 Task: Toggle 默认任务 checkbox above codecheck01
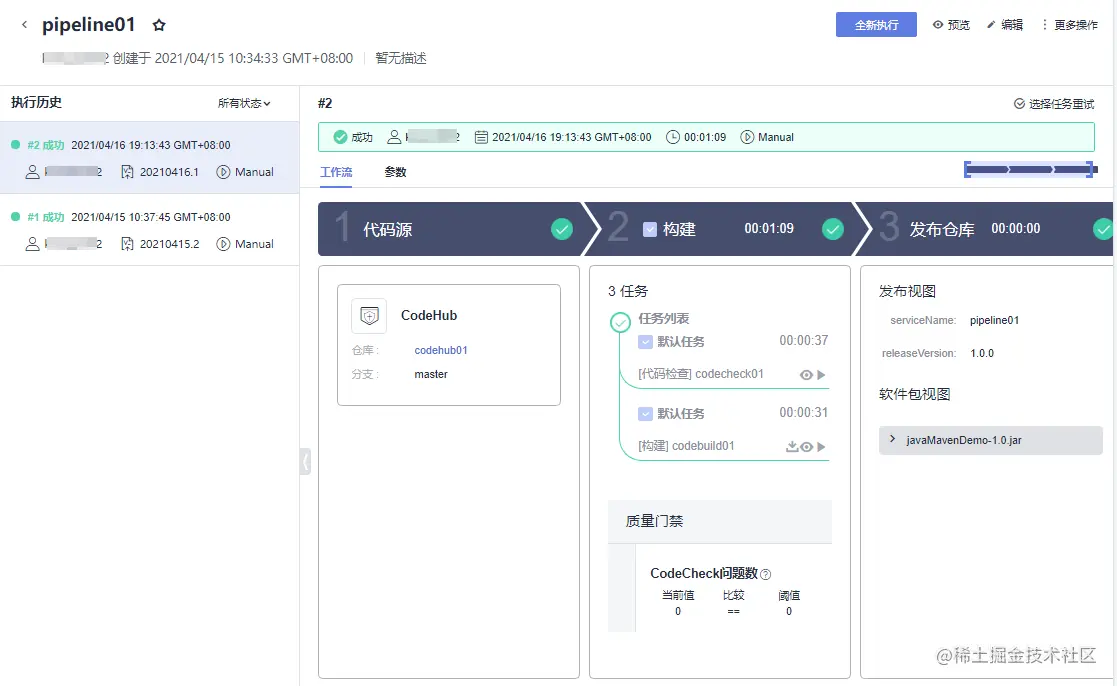click(645, 342)
